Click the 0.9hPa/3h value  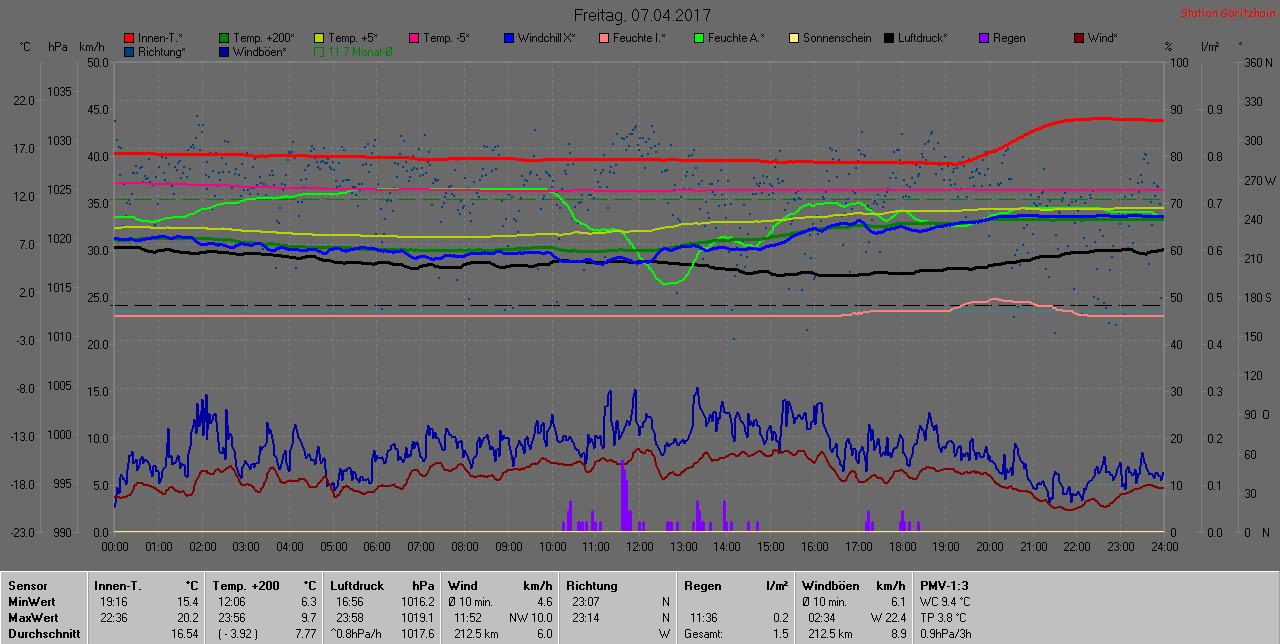click(x=946, y=633)
